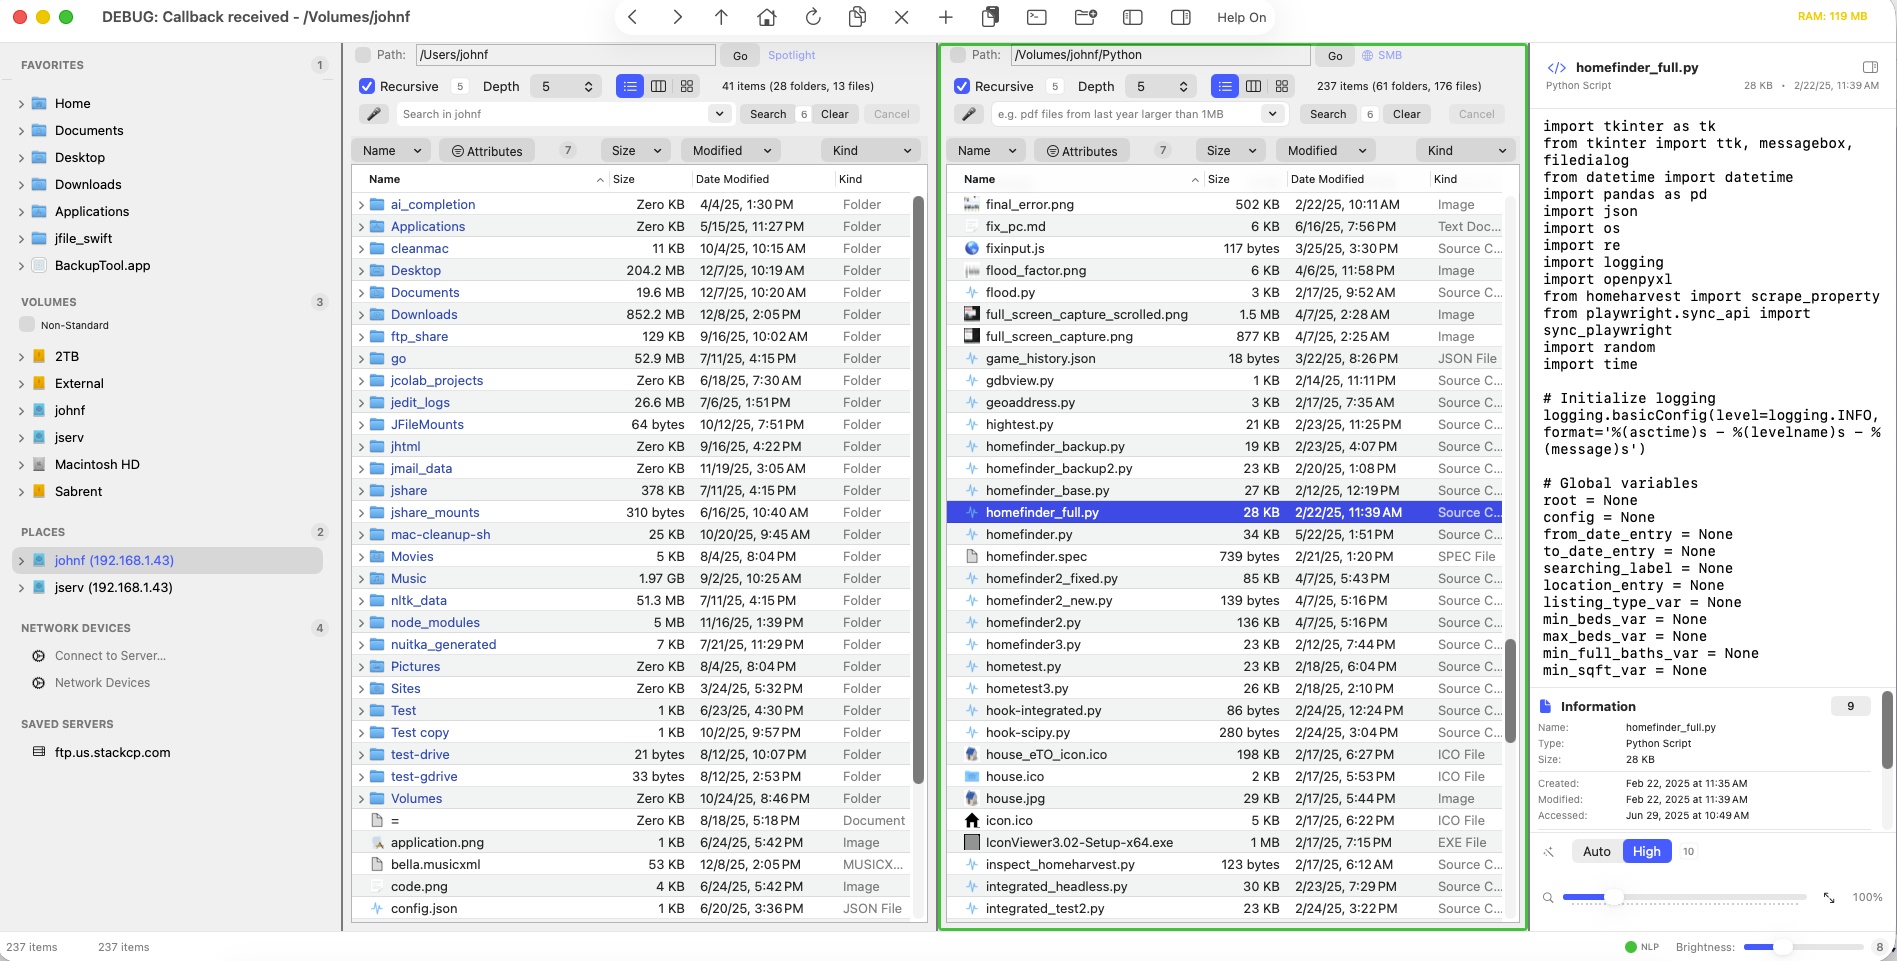Switch the right pane to icon grid view

[1282, 86]
